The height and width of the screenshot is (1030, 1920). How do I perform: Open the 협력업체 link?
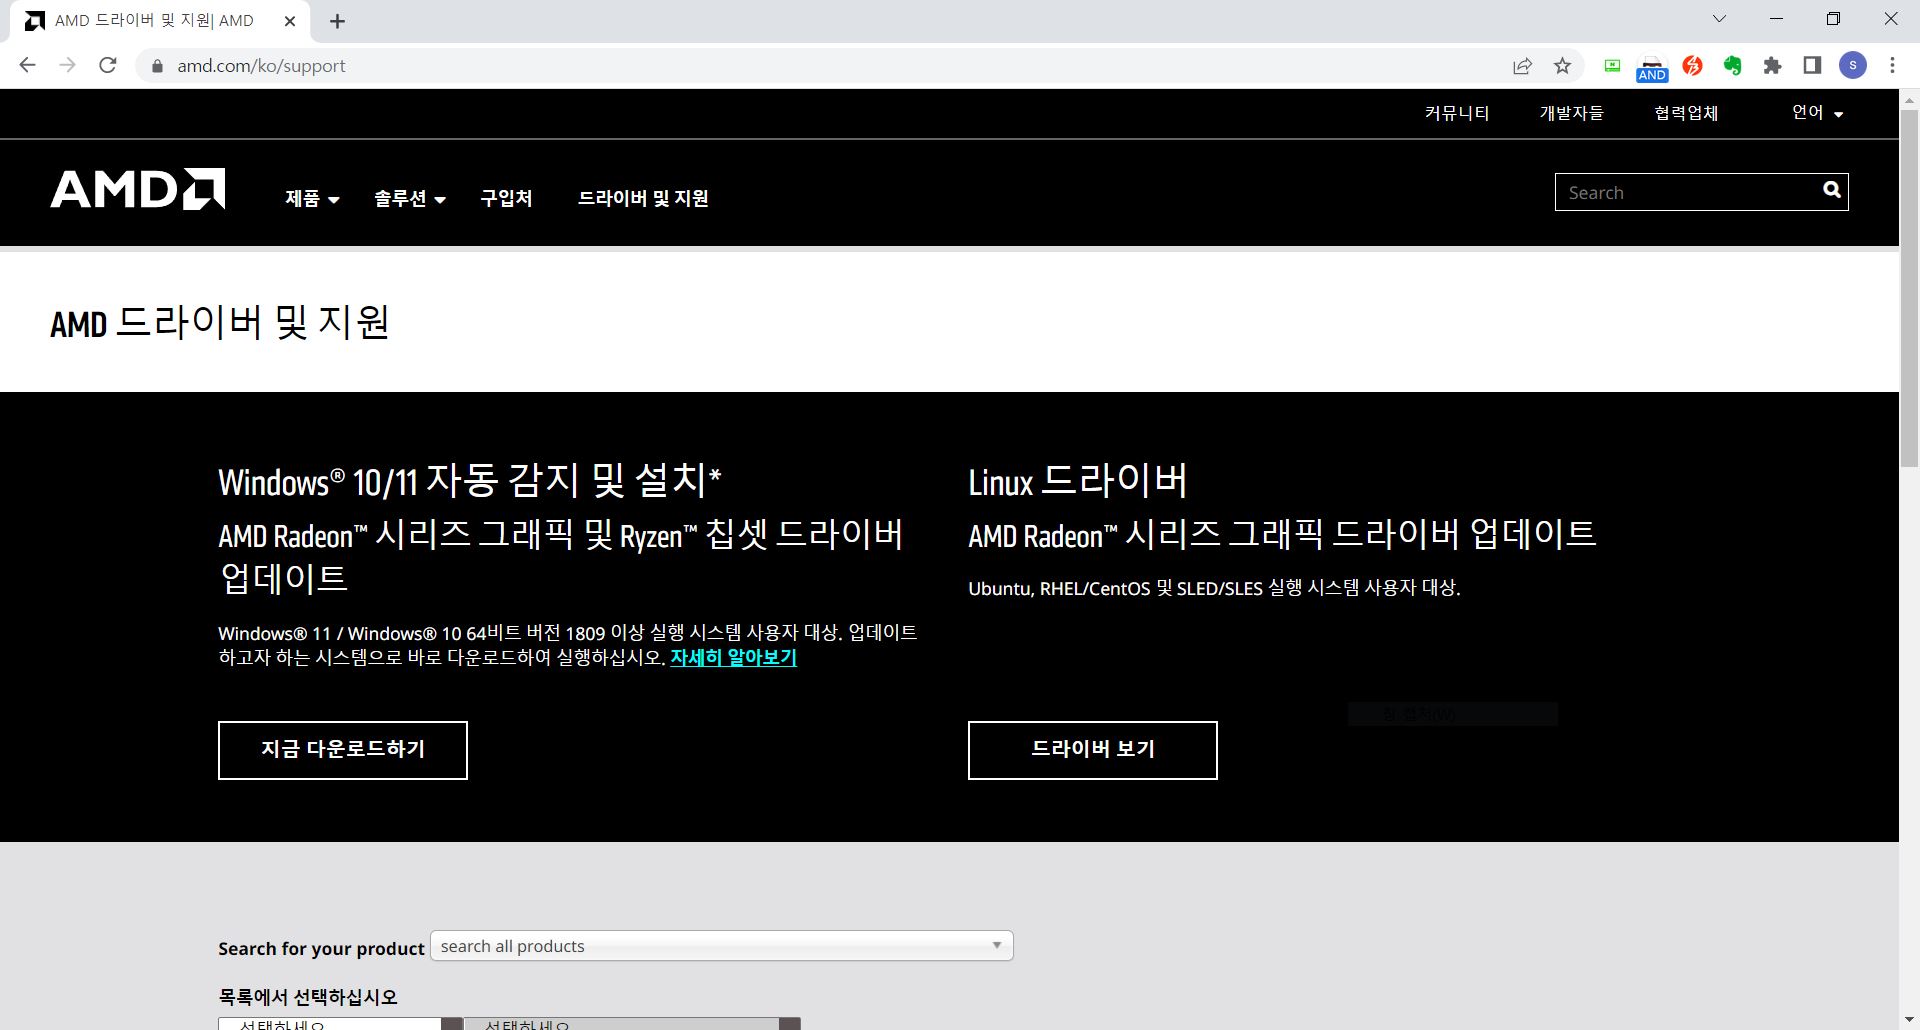(x=1686, y=113)
